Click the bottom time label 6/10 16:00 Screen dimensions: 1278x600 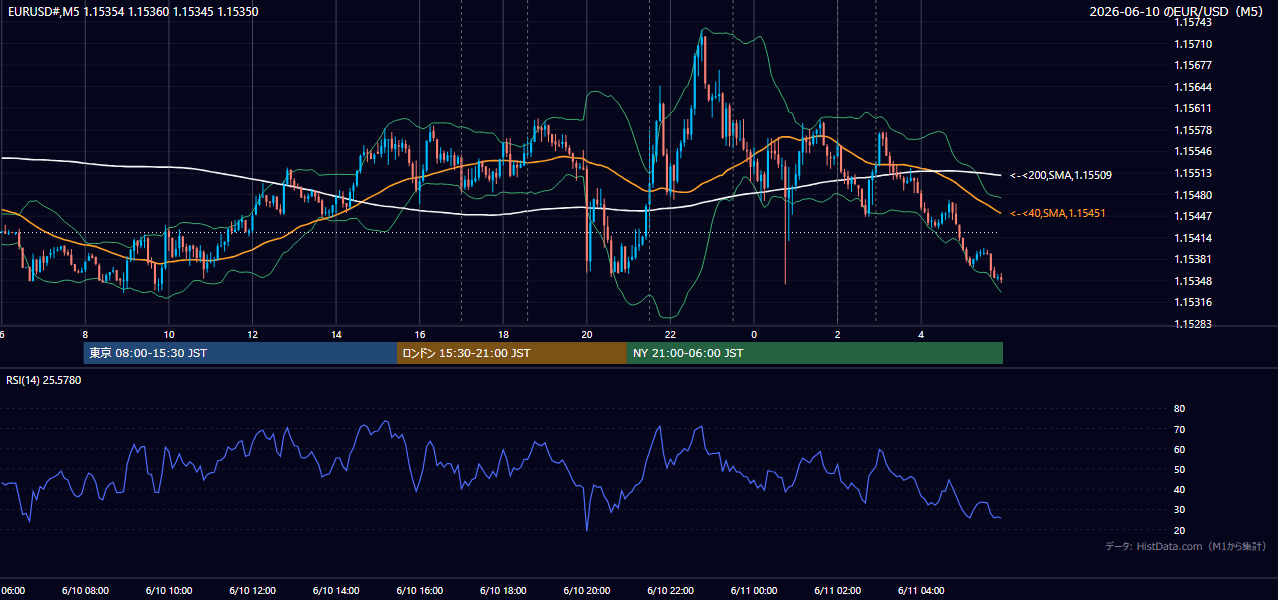tap(420, 591)
